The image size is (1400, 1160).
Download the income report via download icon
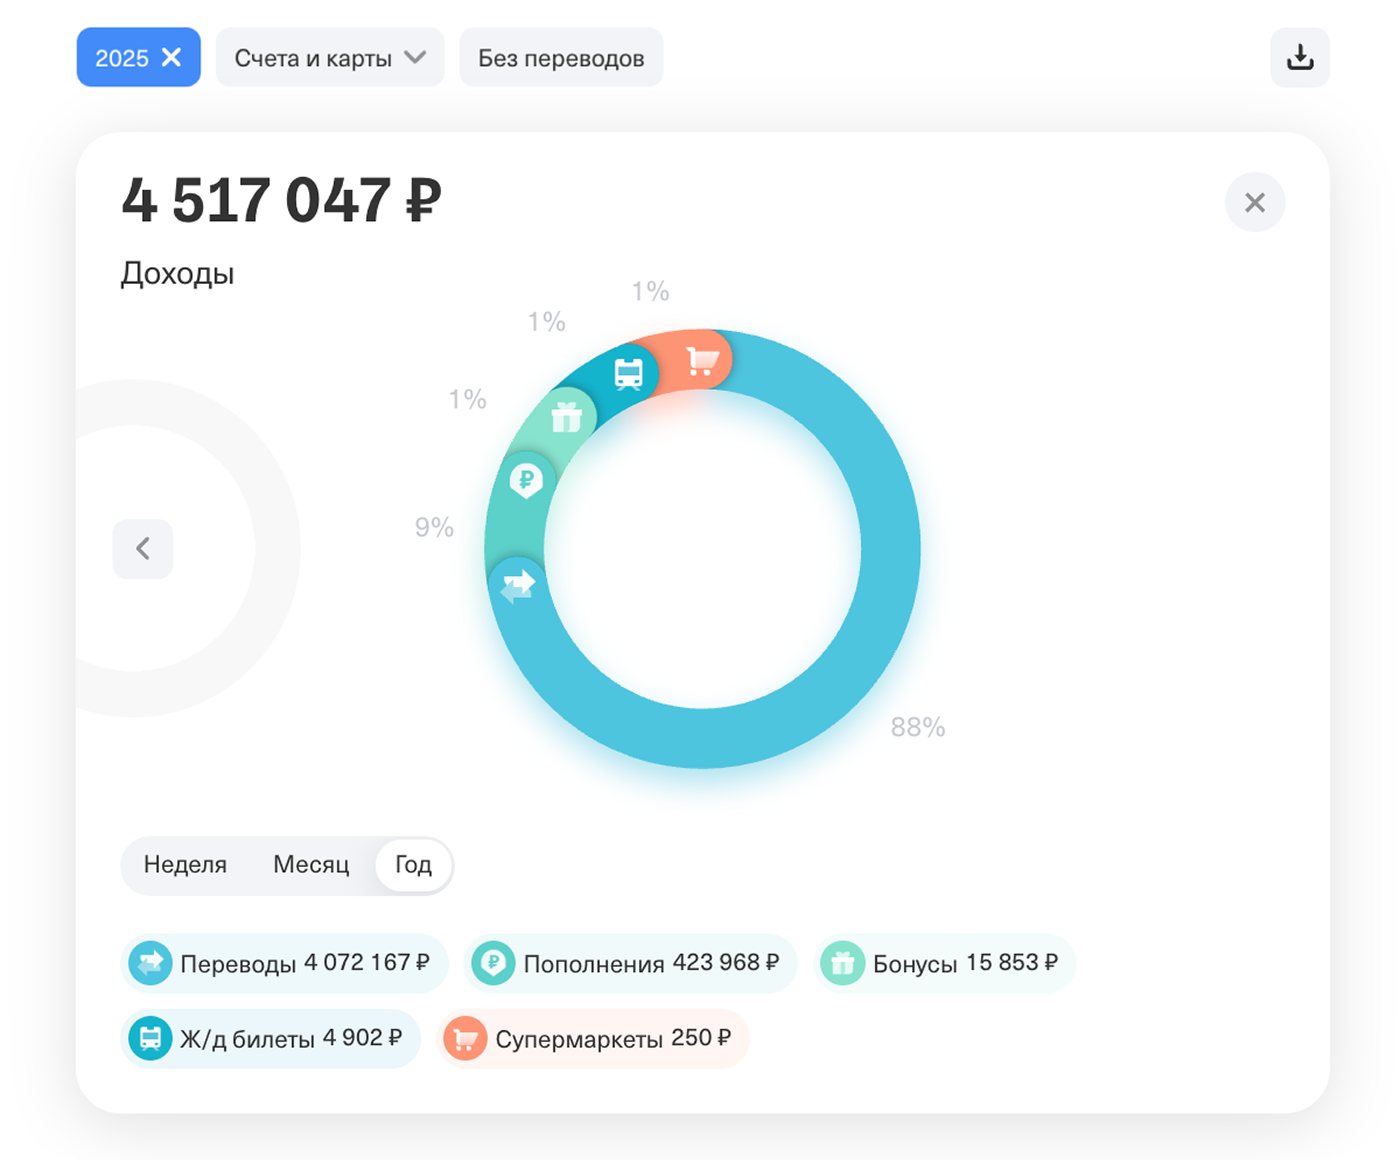click(1299, 57)
